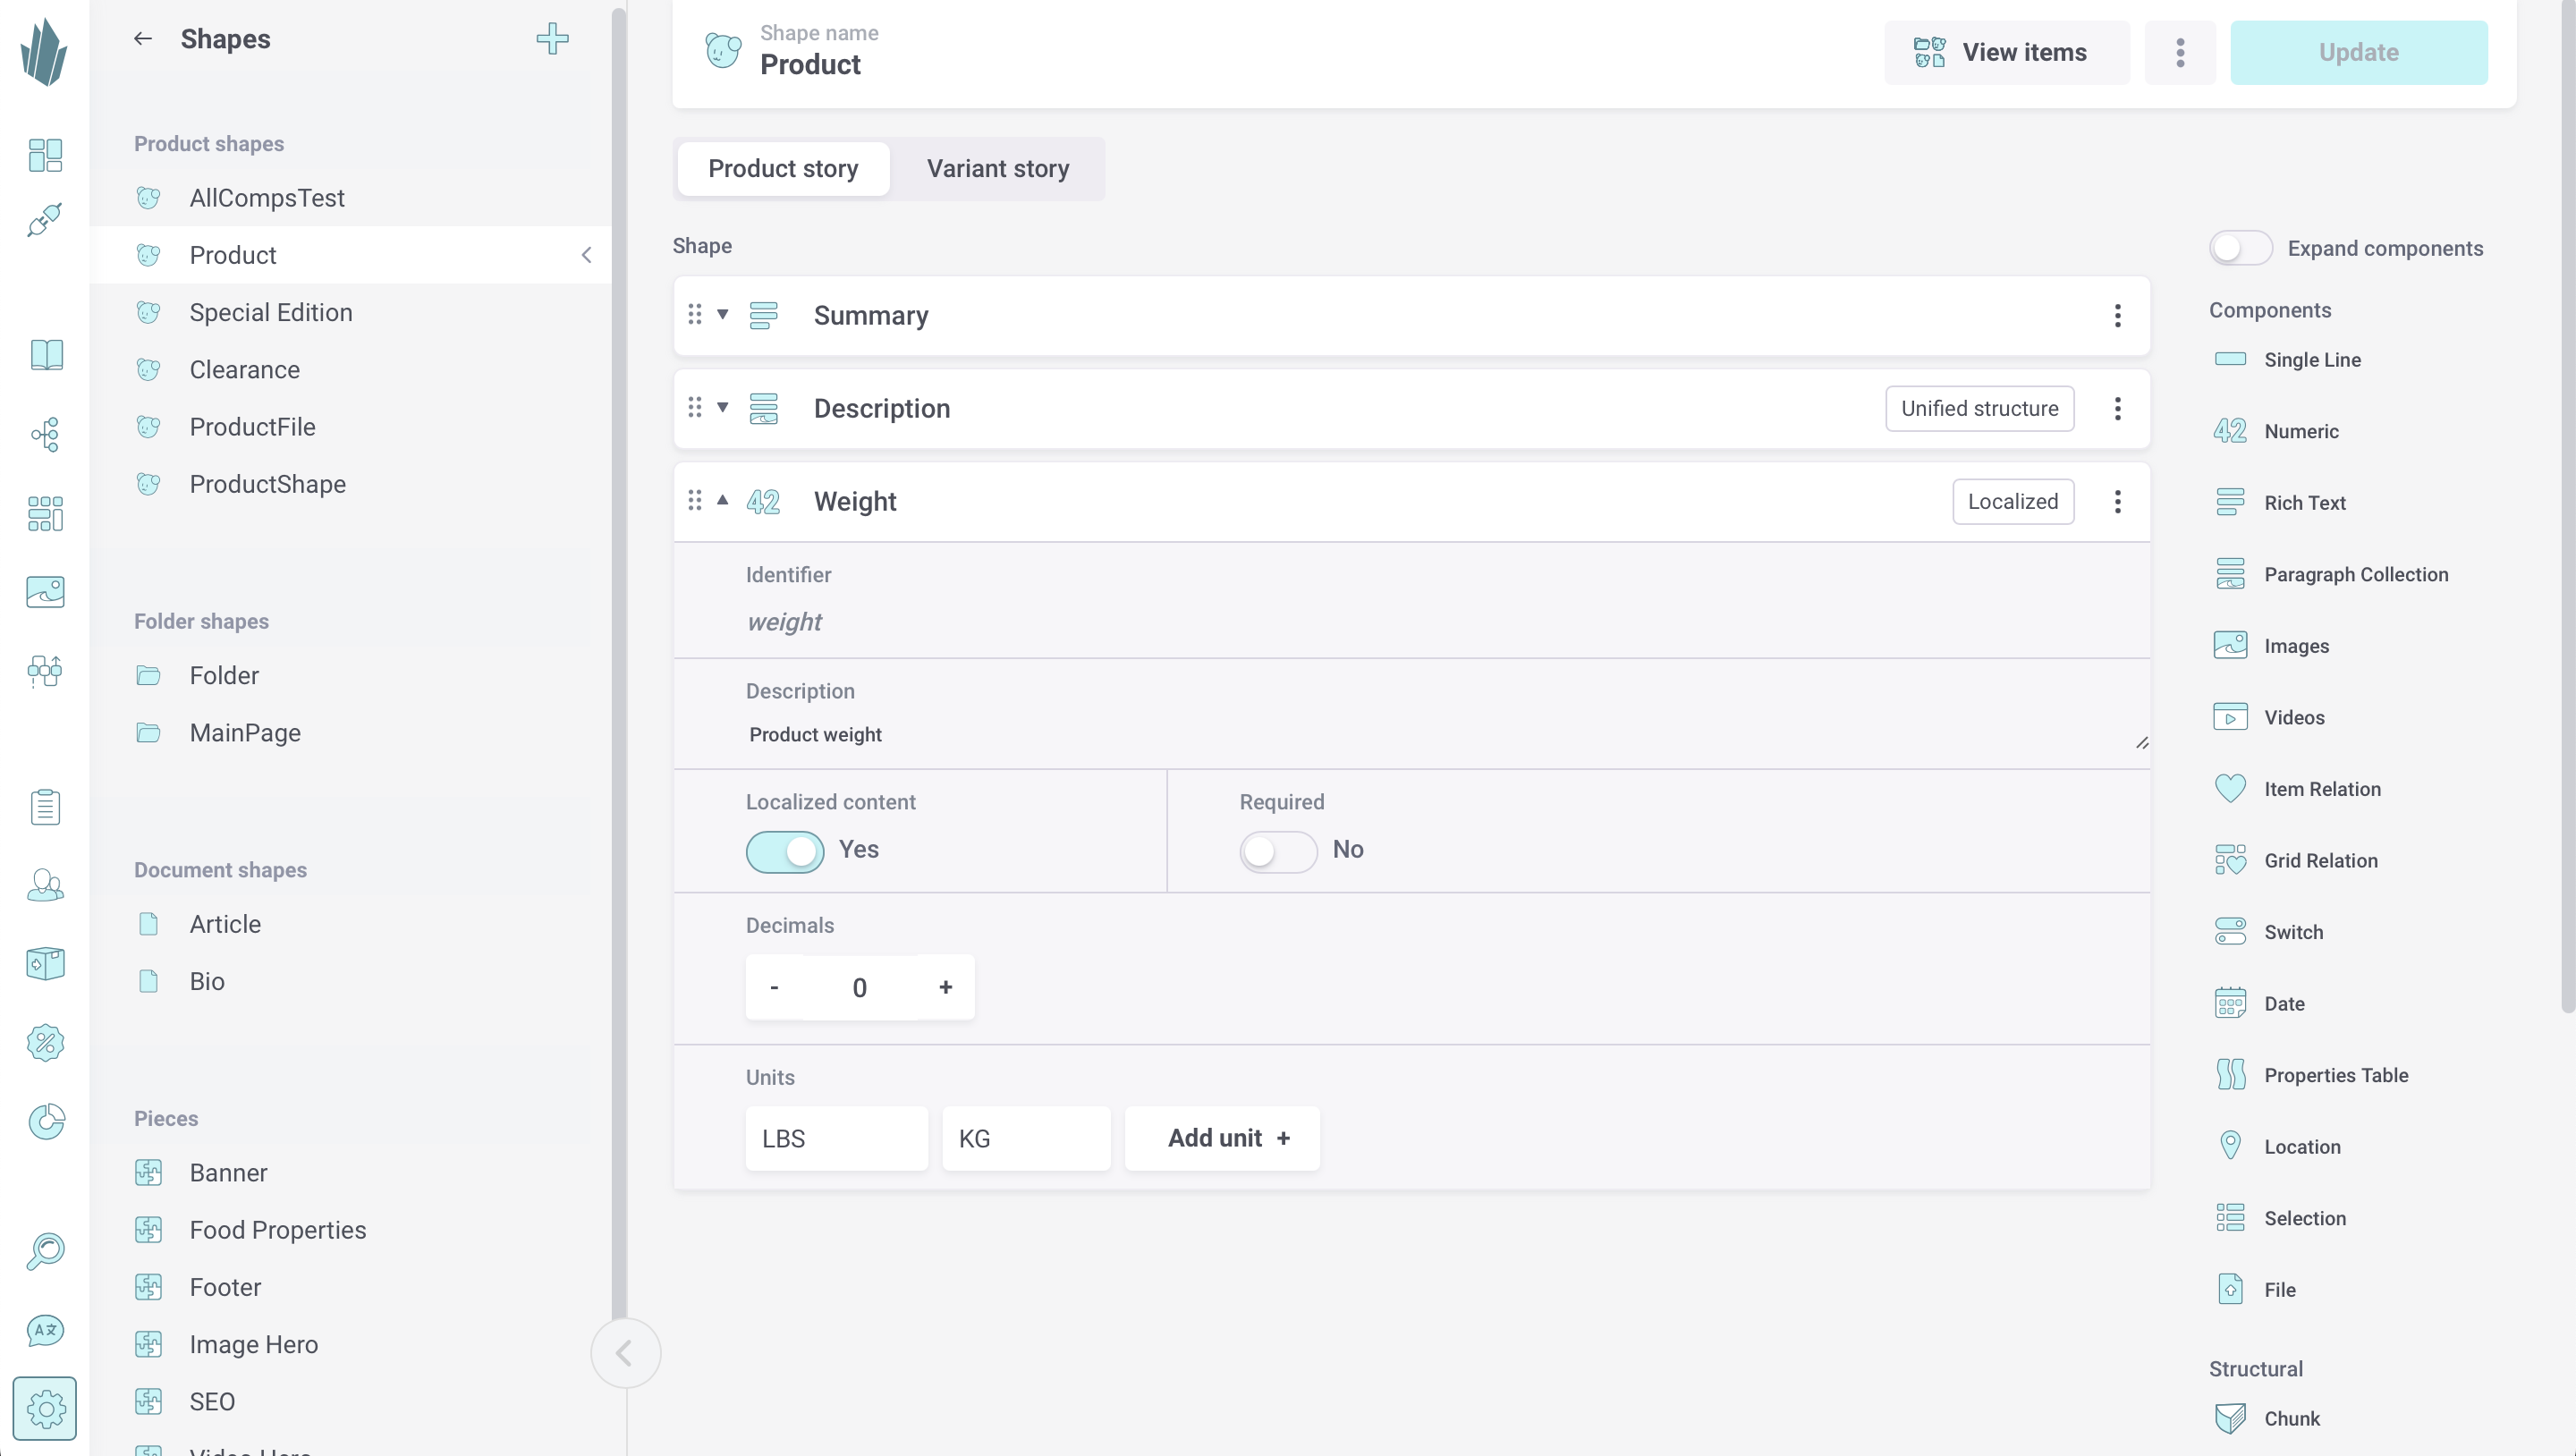The width and height of the screenshot is (2576, 1456).
Task: Click the Item Relation component icon
Action: (x=2231, y=787)
